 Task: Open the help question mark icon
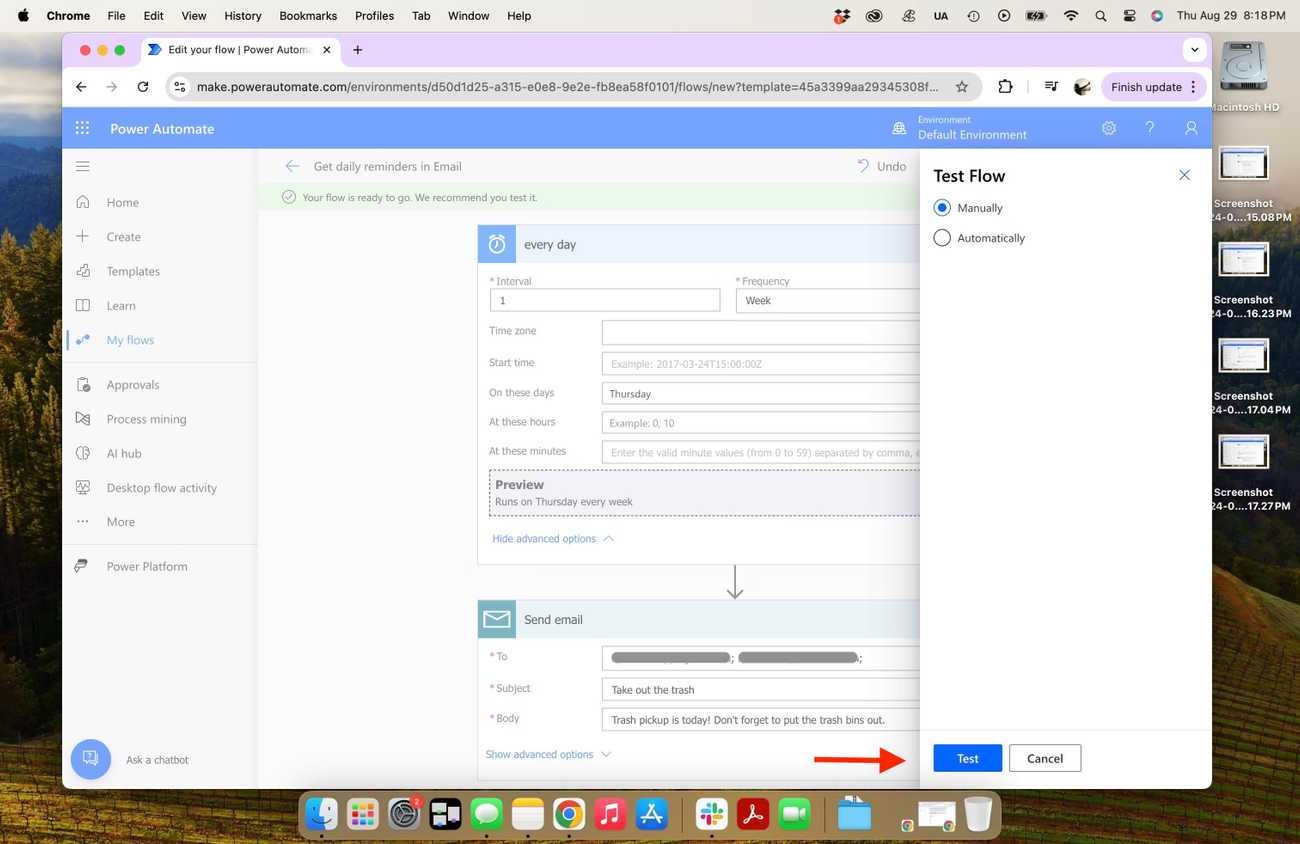1150,128
